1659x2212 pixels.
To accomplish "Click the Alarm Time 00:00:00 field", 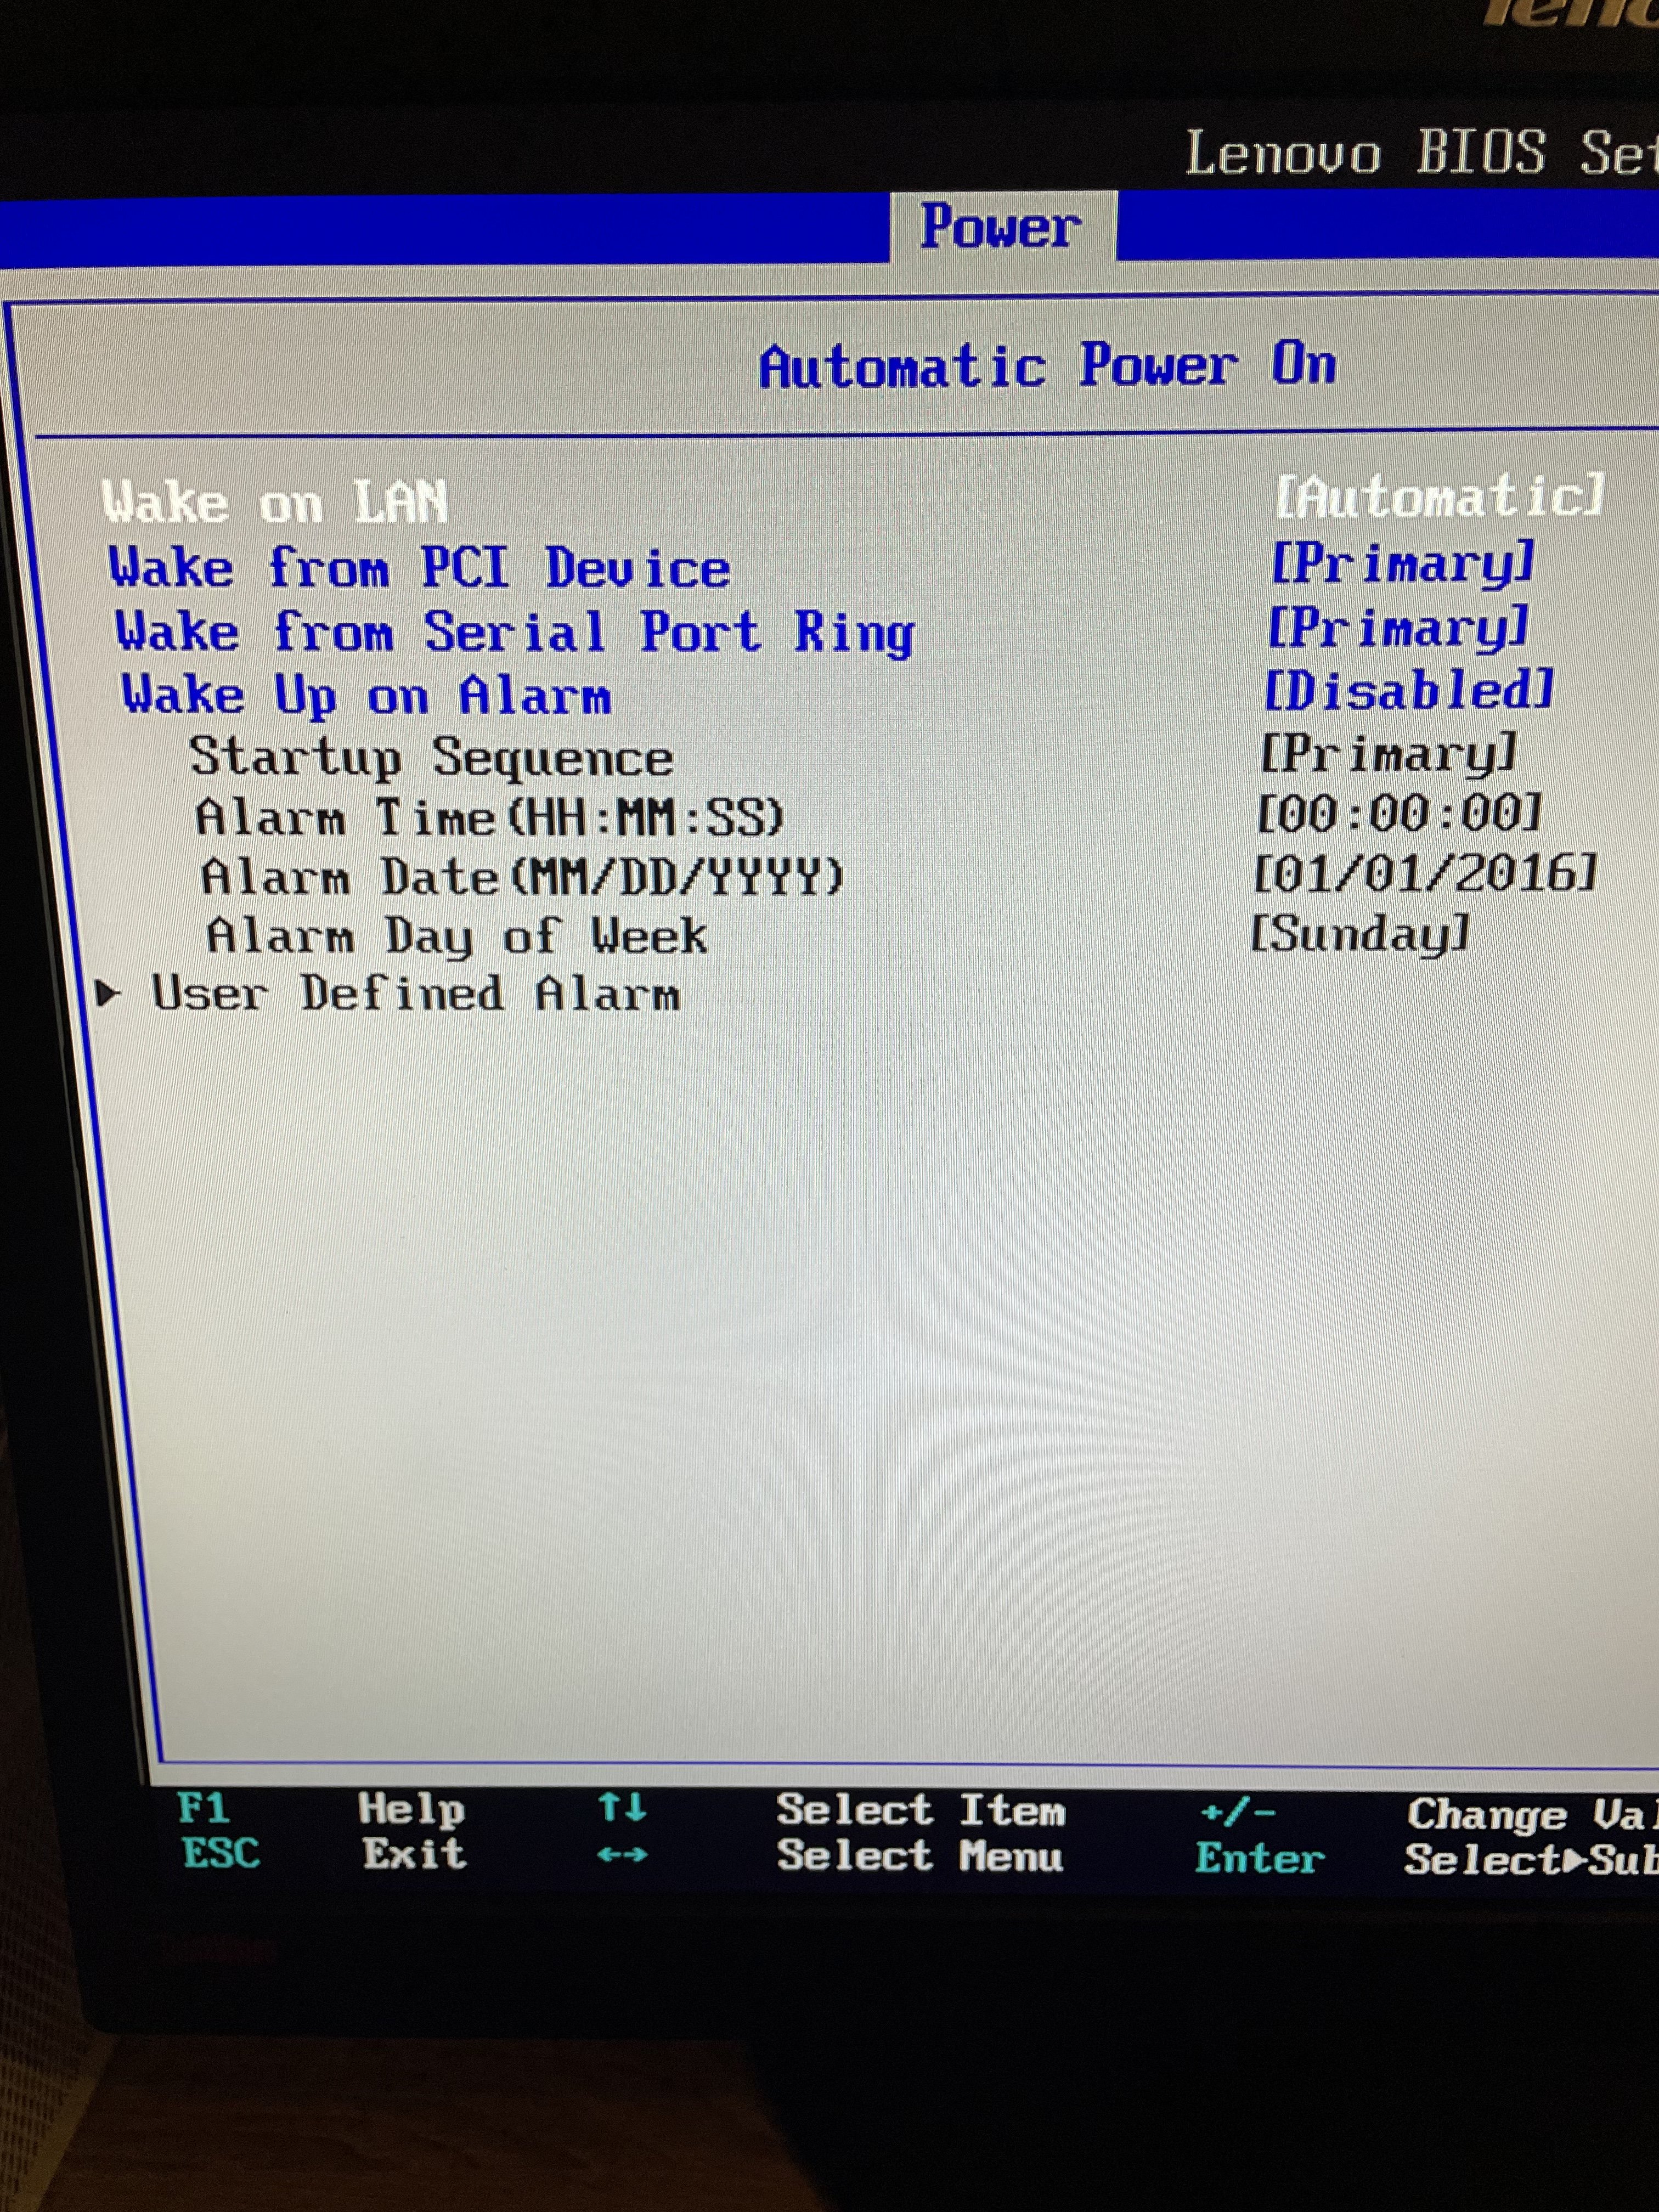I will point(1398,813).
